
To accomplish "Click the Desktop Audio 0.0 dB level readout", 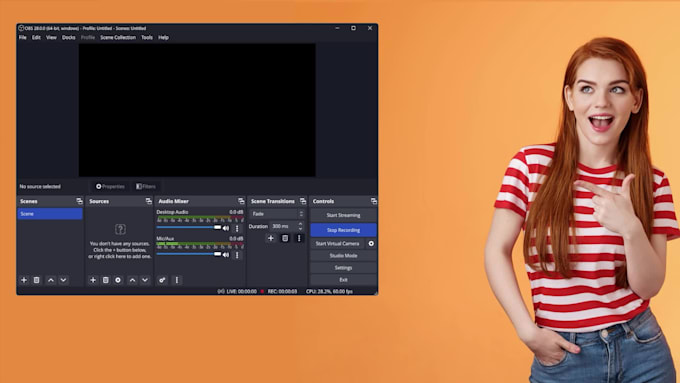I will pos(236,212).
